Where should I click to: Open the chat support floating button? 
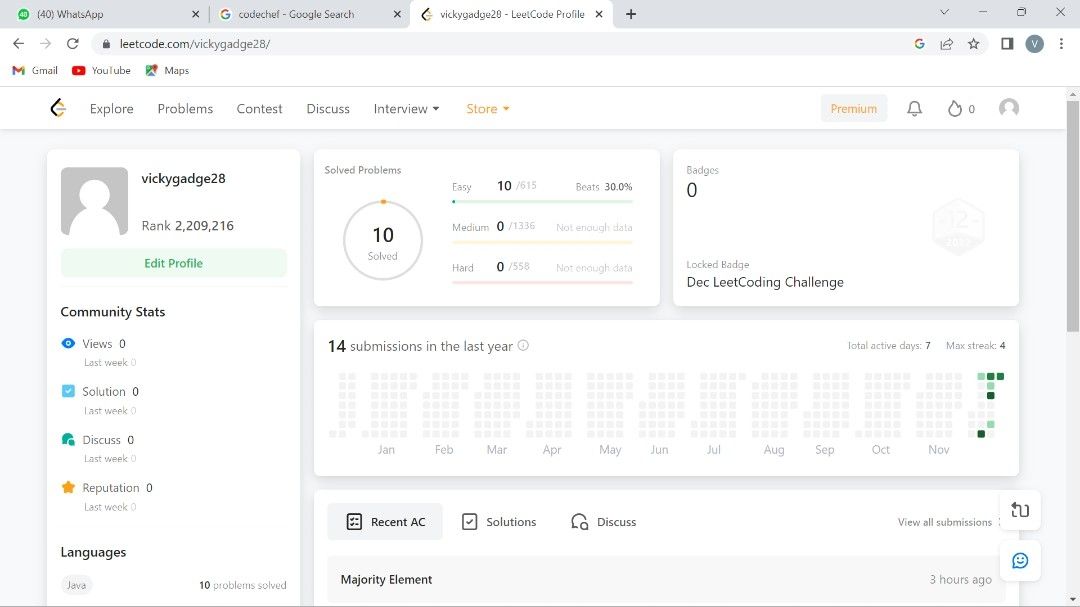1020,561
